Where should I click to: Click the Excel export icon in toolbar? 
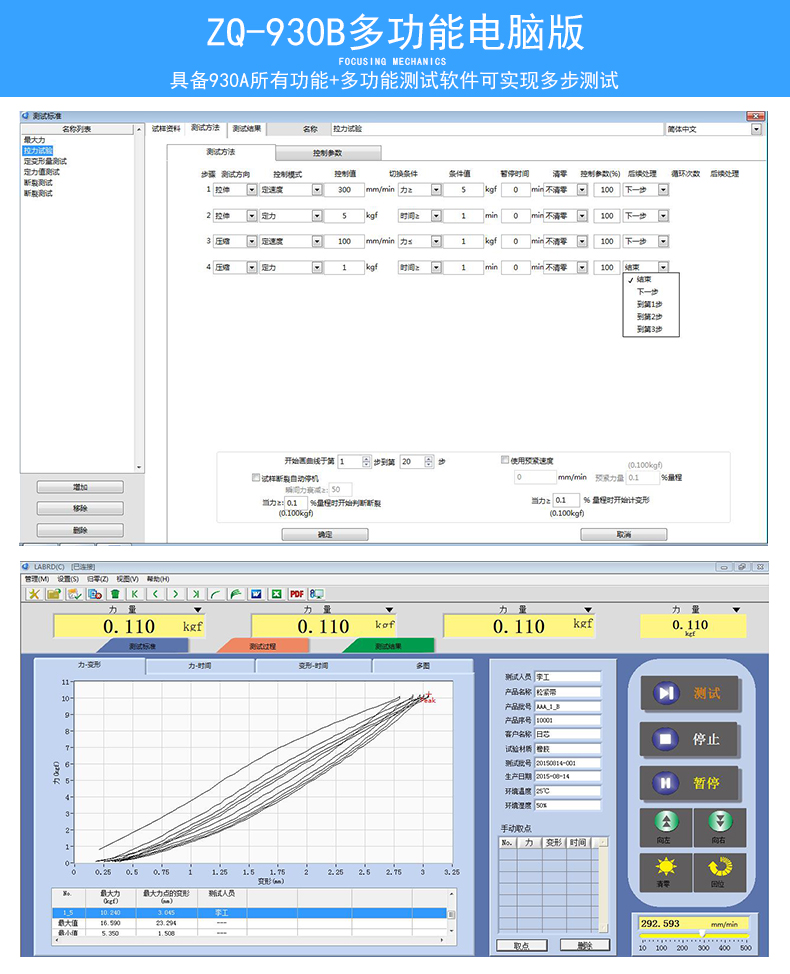point(276,594)
